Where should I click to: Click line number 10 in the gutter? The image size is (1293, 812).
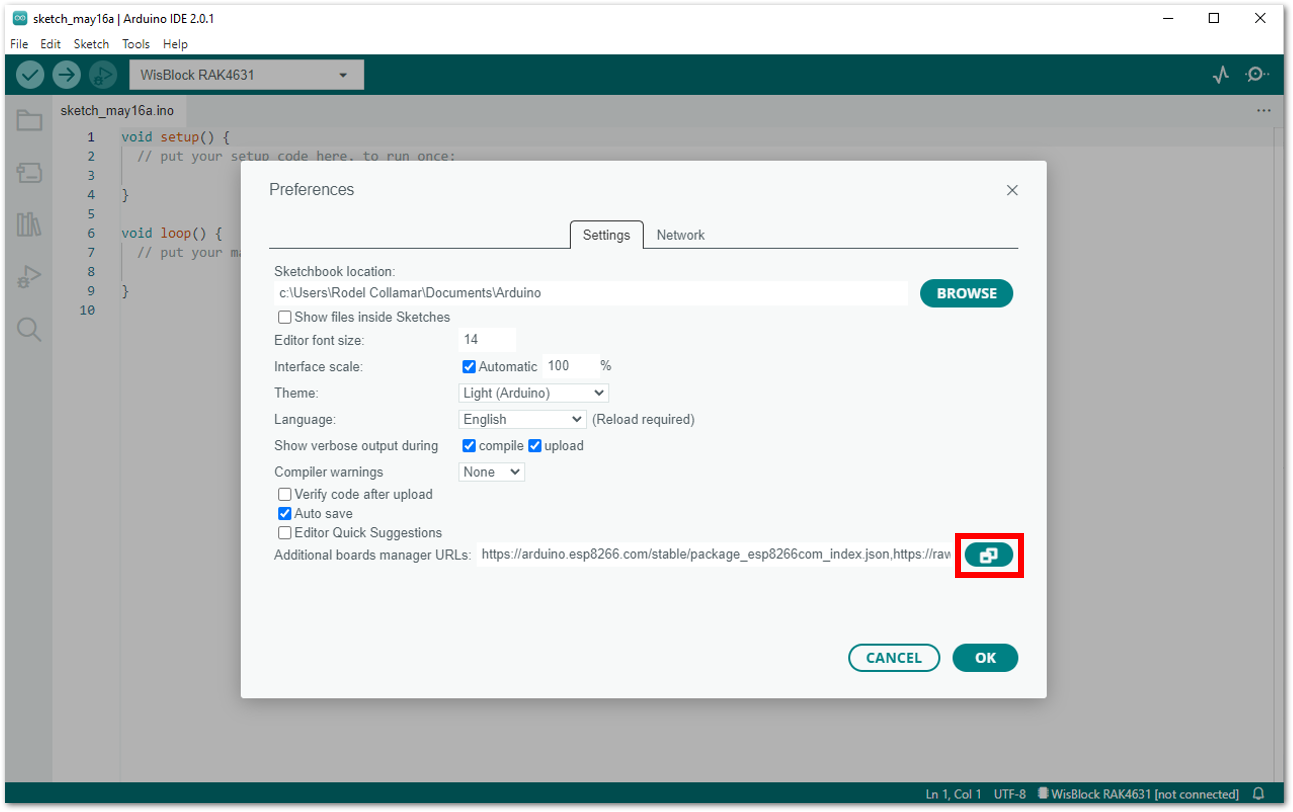(87, 310)
